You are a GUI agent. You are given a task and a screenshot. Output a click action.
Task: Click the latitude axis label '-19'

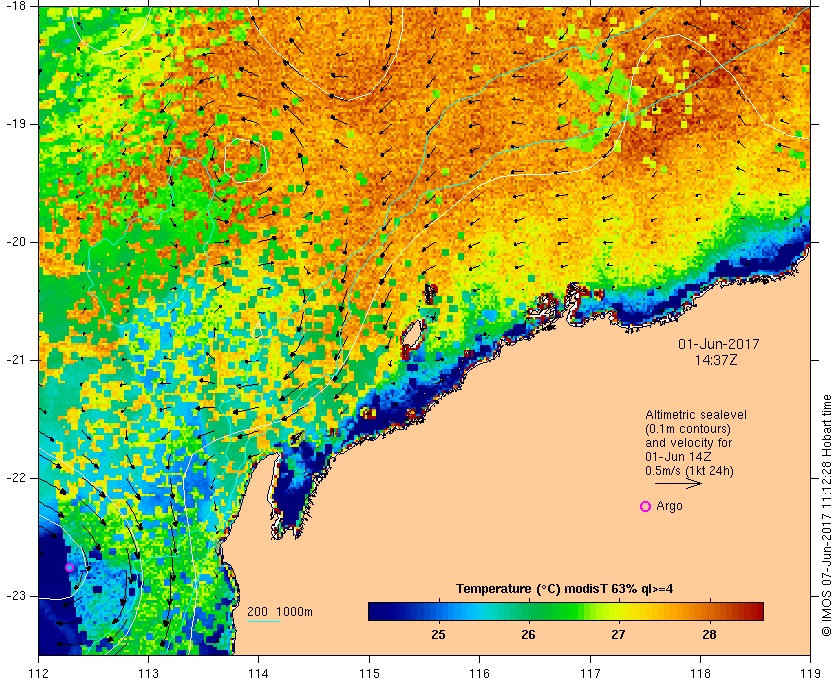15,124
